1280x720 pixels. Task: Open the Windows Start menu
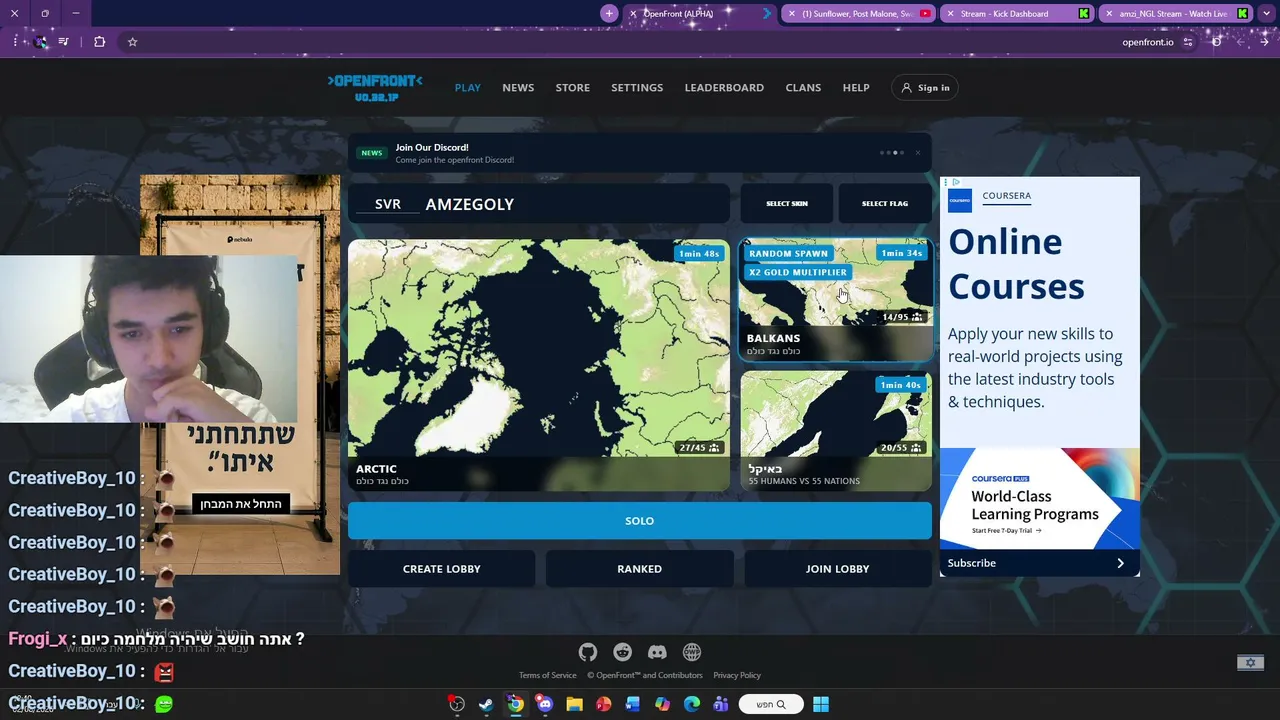[821, 704]
